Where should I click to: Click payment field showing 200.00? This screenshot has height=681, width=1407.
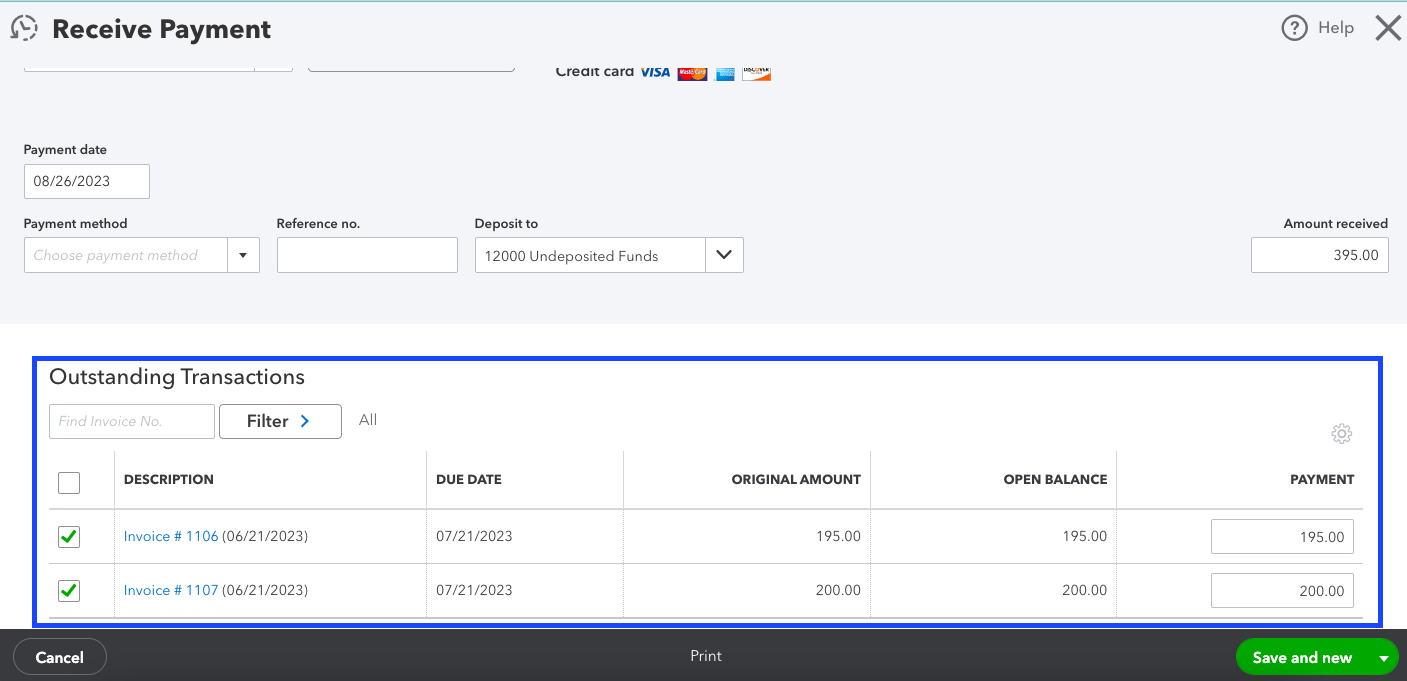coord(1282,590)
